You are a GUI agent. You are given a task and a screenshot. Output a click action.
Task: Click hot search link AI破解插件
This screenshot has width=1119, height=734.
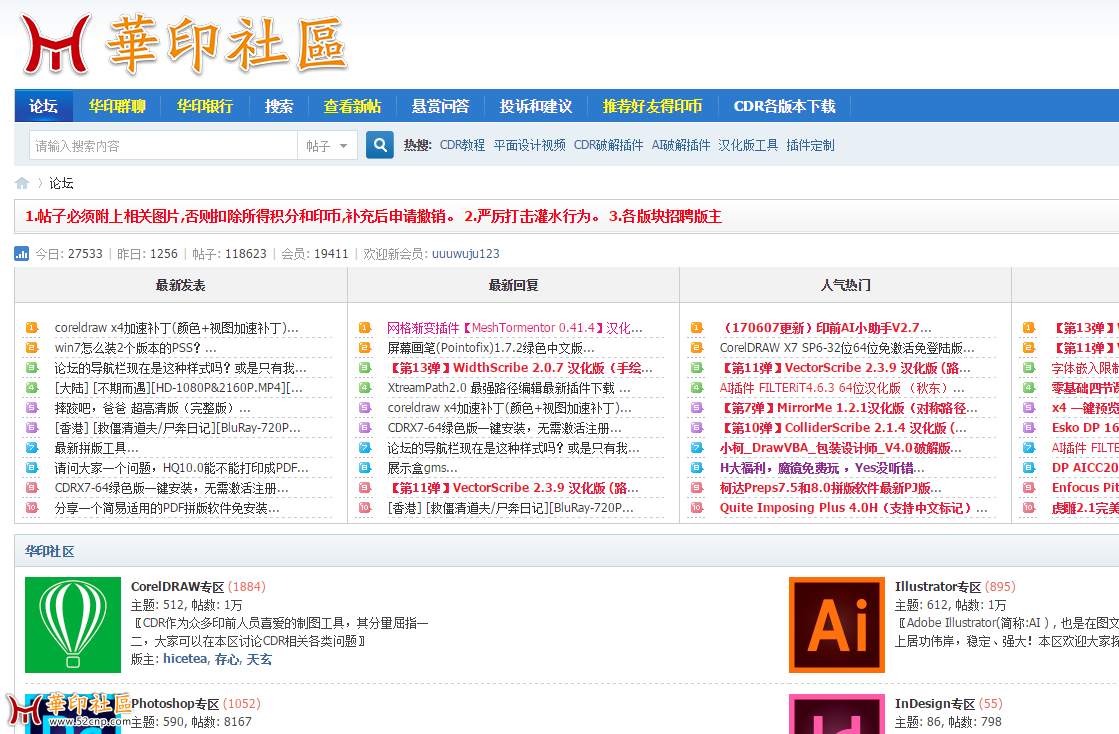[681, 146]
